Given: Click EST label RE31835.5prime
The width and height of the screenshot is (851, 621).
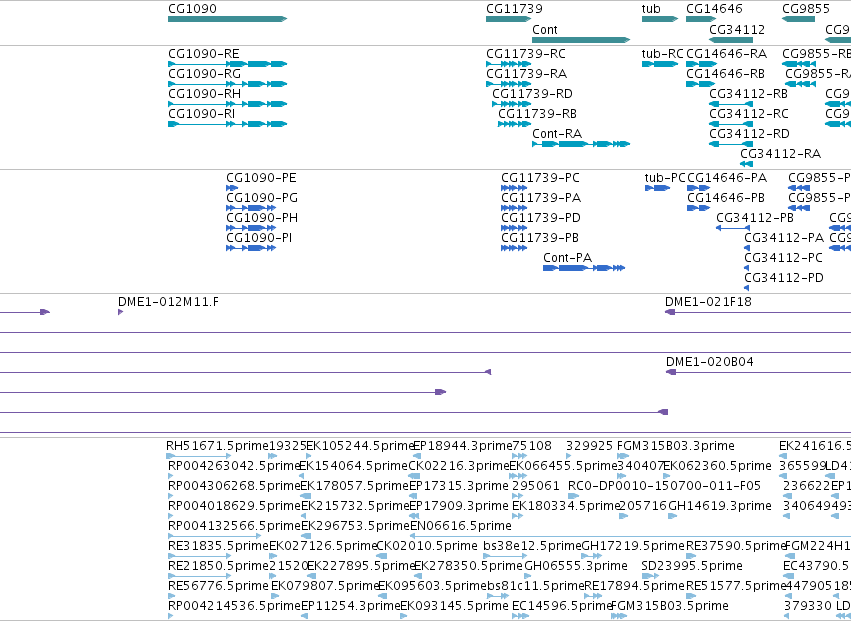Looking at the screenshot, I should [x=219, y=546].
